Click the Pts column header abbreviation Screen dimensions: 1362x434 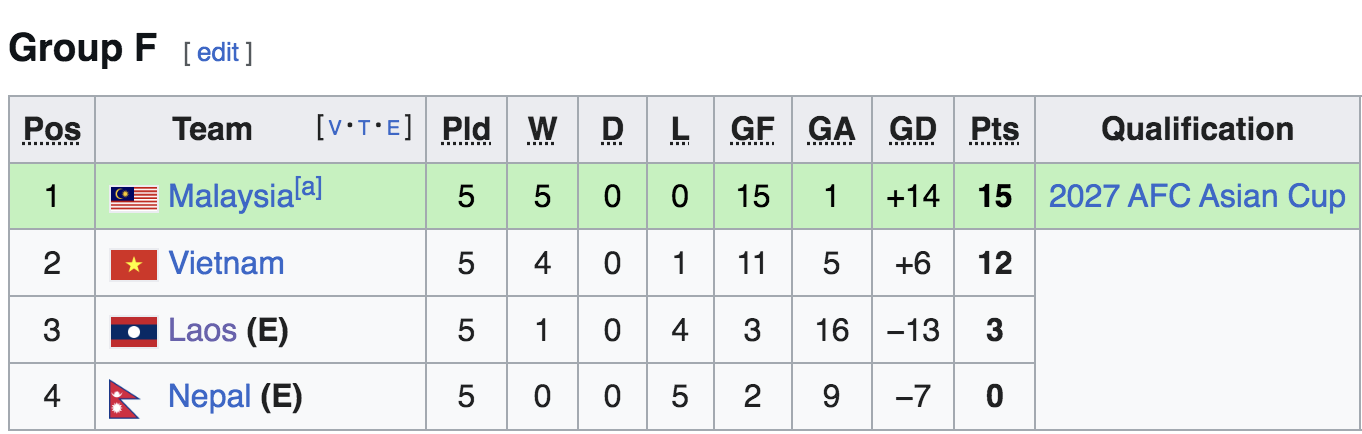point(994,129)
